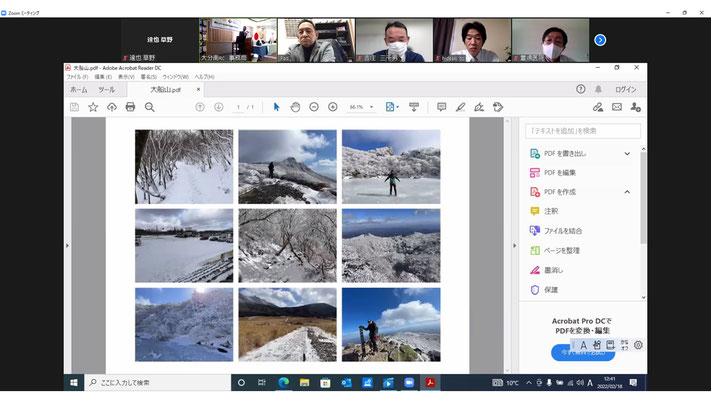Open the ファイルを結合 tool
This screenshot has width=711, height=400.
pos(556,231)
